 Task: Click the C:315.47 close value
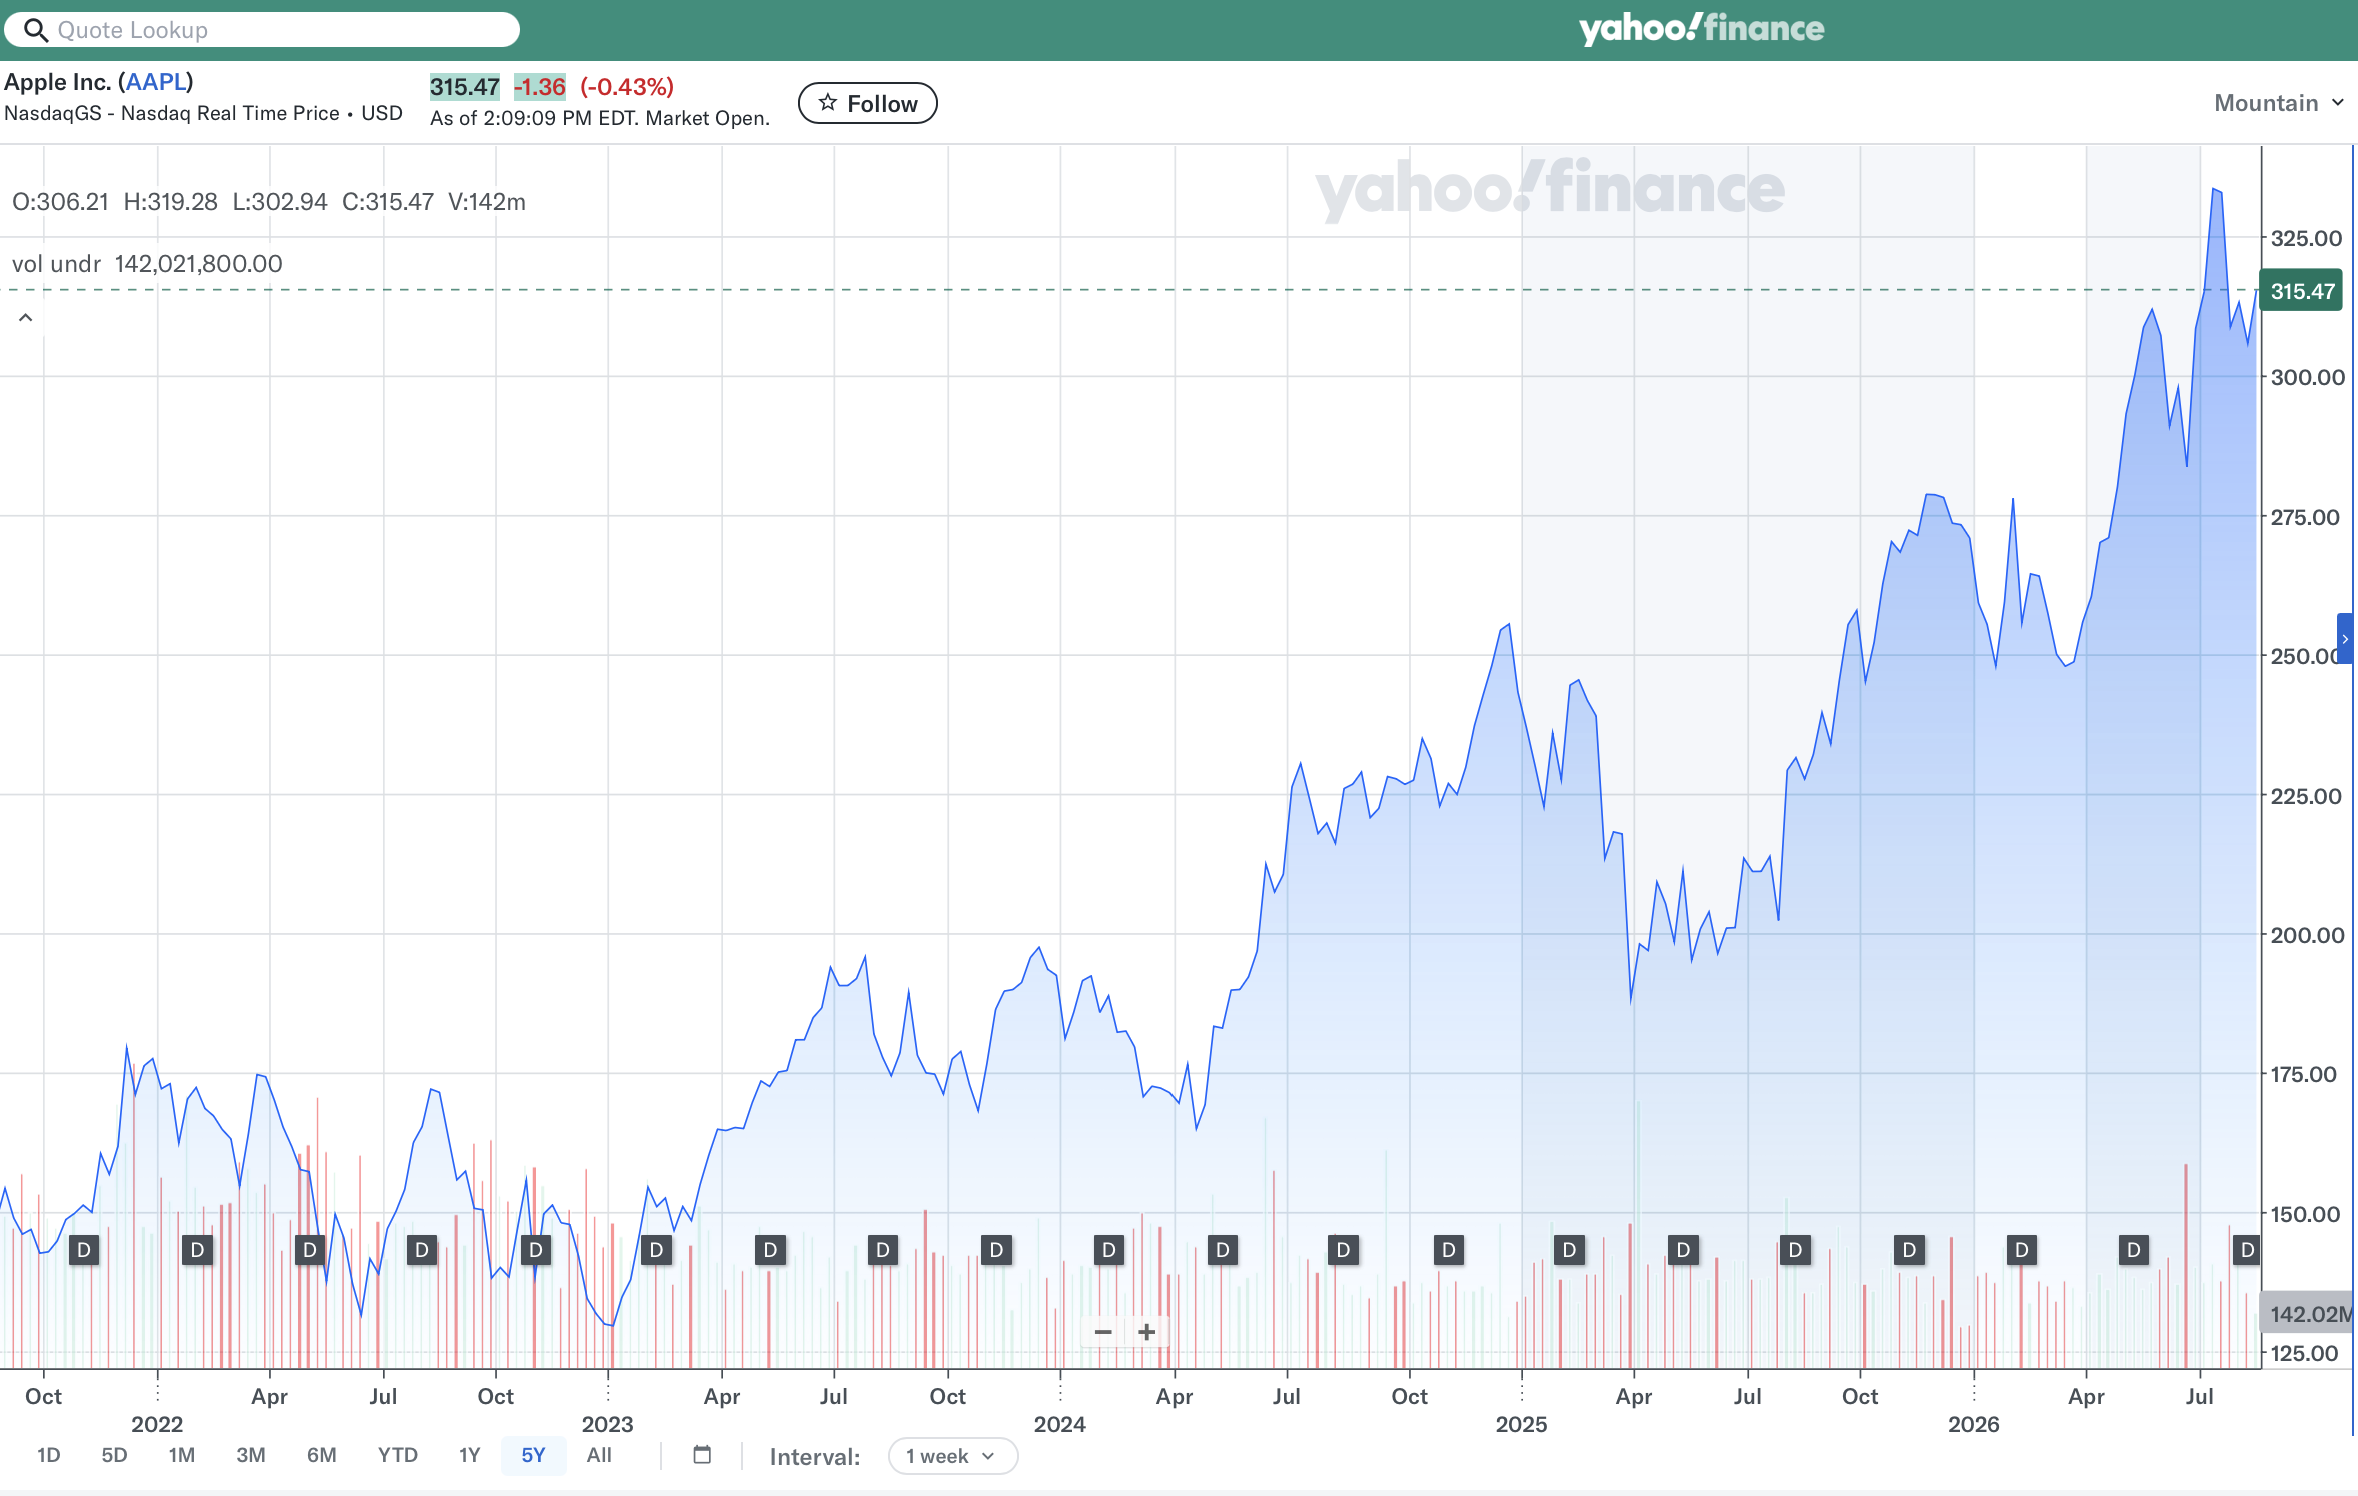coord(388,202)
